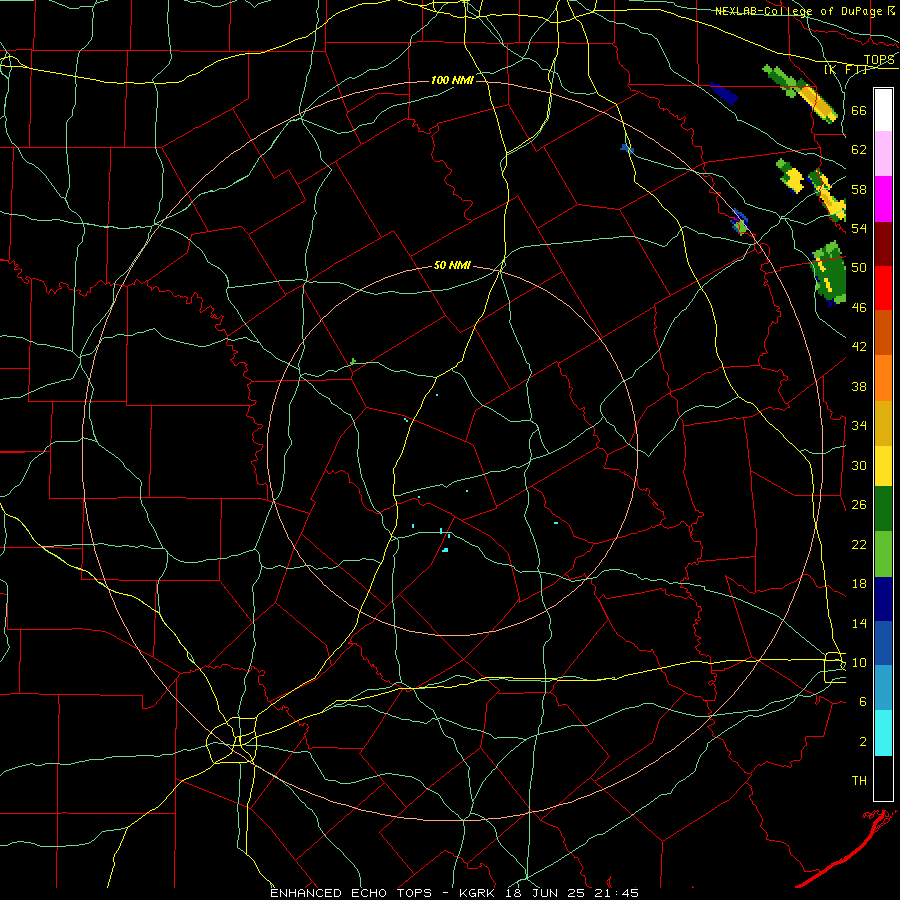Click the dark maroon 50-54 kft legend swatch

(x=883, y=244)
